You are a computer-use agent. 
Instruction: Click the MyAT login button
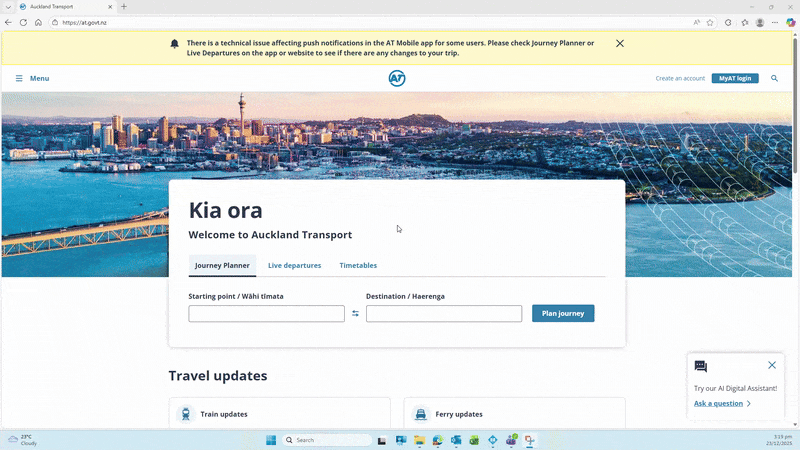(735, 78)
